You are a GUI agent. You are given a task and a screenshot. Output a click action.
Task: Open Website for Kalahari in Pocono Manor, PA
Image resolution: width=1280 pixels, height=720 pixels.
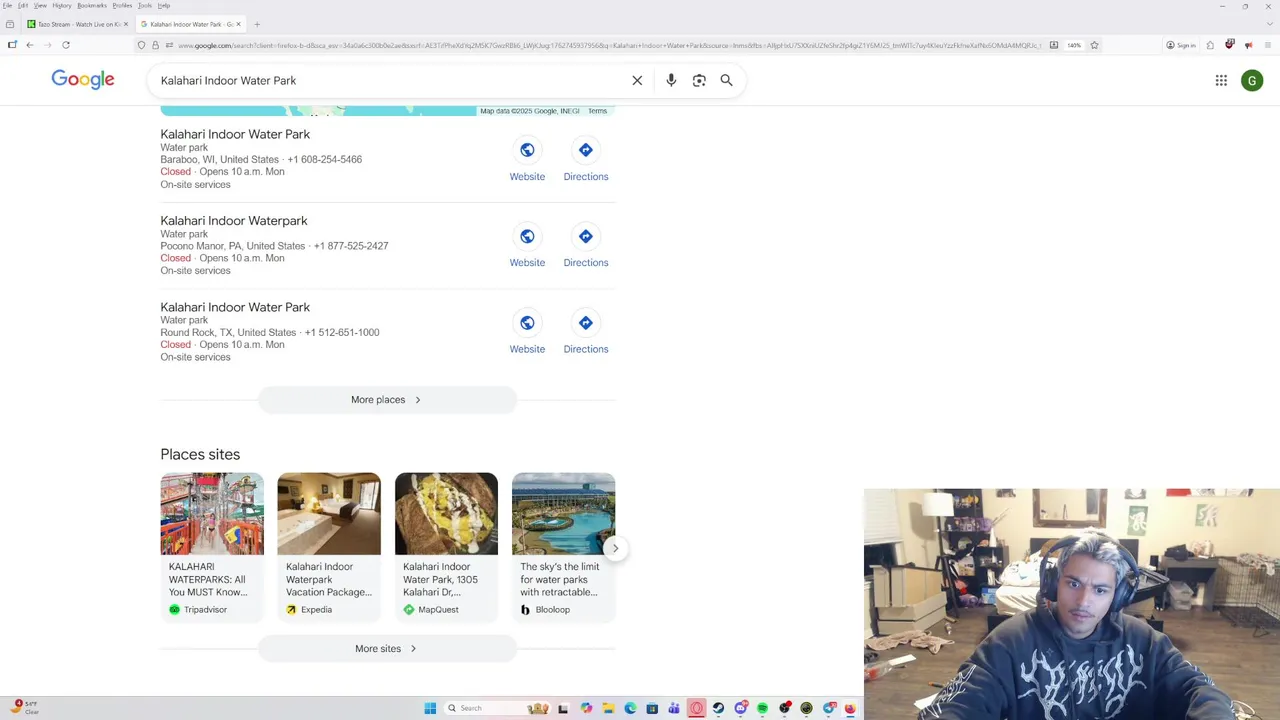click(527, 246)
